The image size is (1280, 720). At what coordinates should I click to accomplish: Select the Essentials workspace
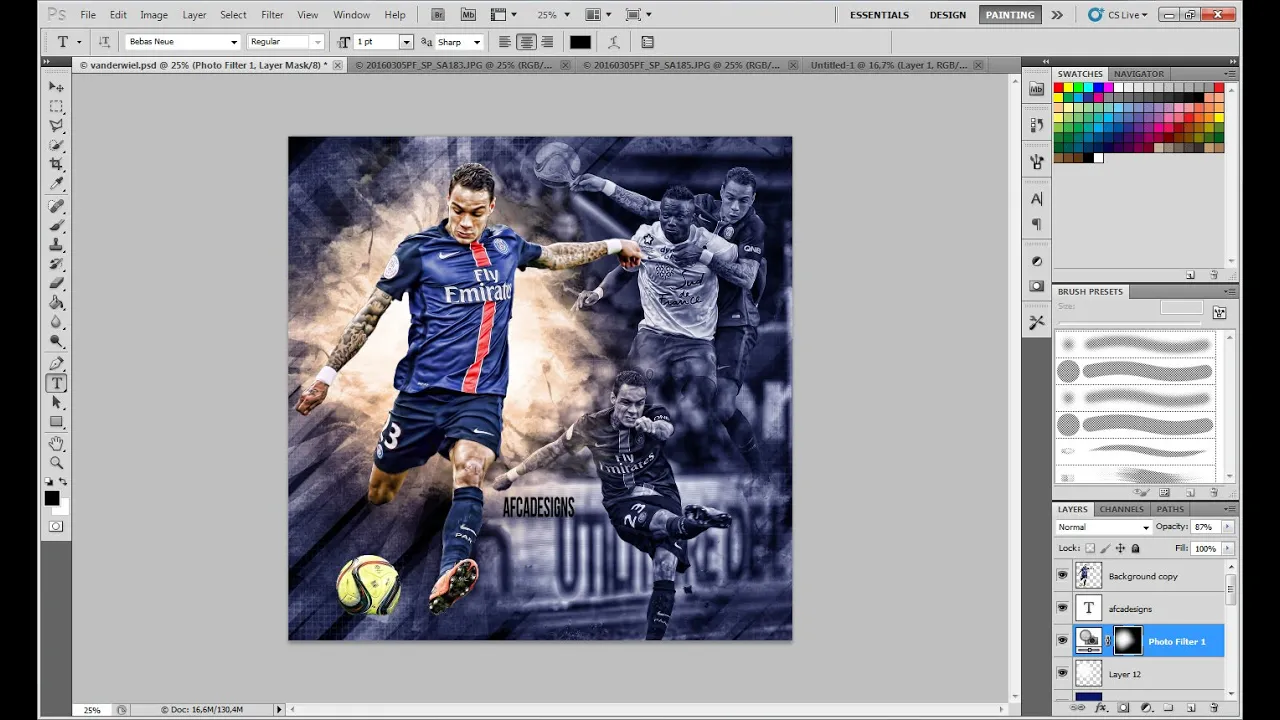(x=879, y=15)
